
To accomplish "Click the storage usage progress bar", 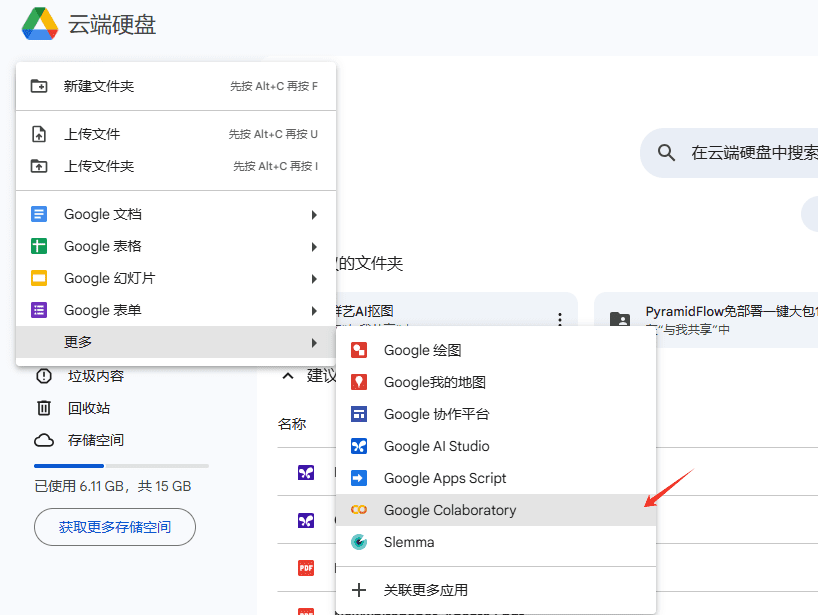I will point(121,465).
